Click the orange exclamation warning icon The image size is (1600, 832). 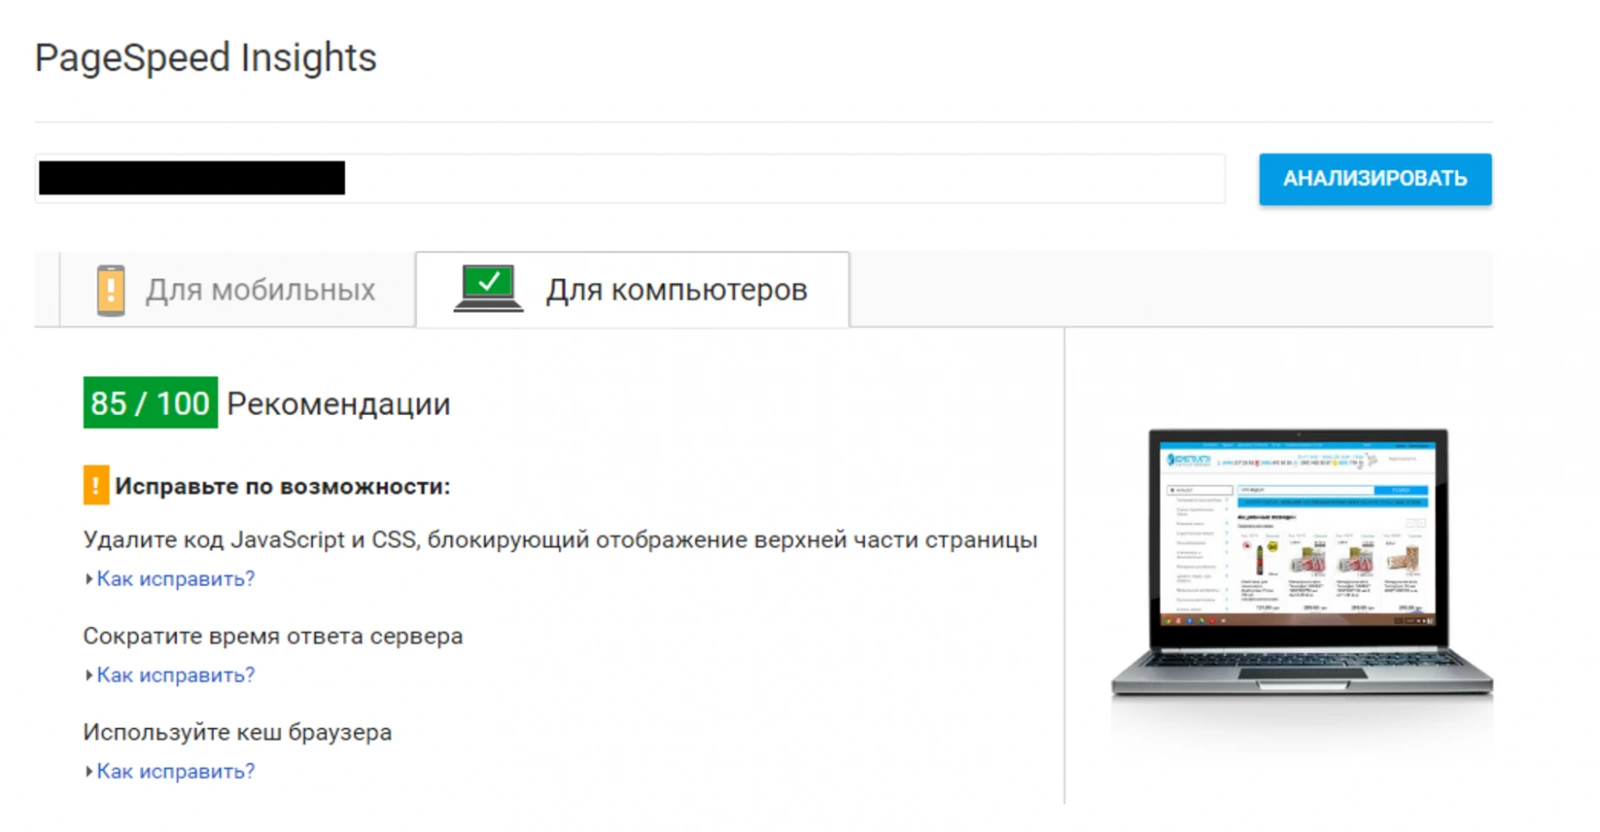coord(96,486)
